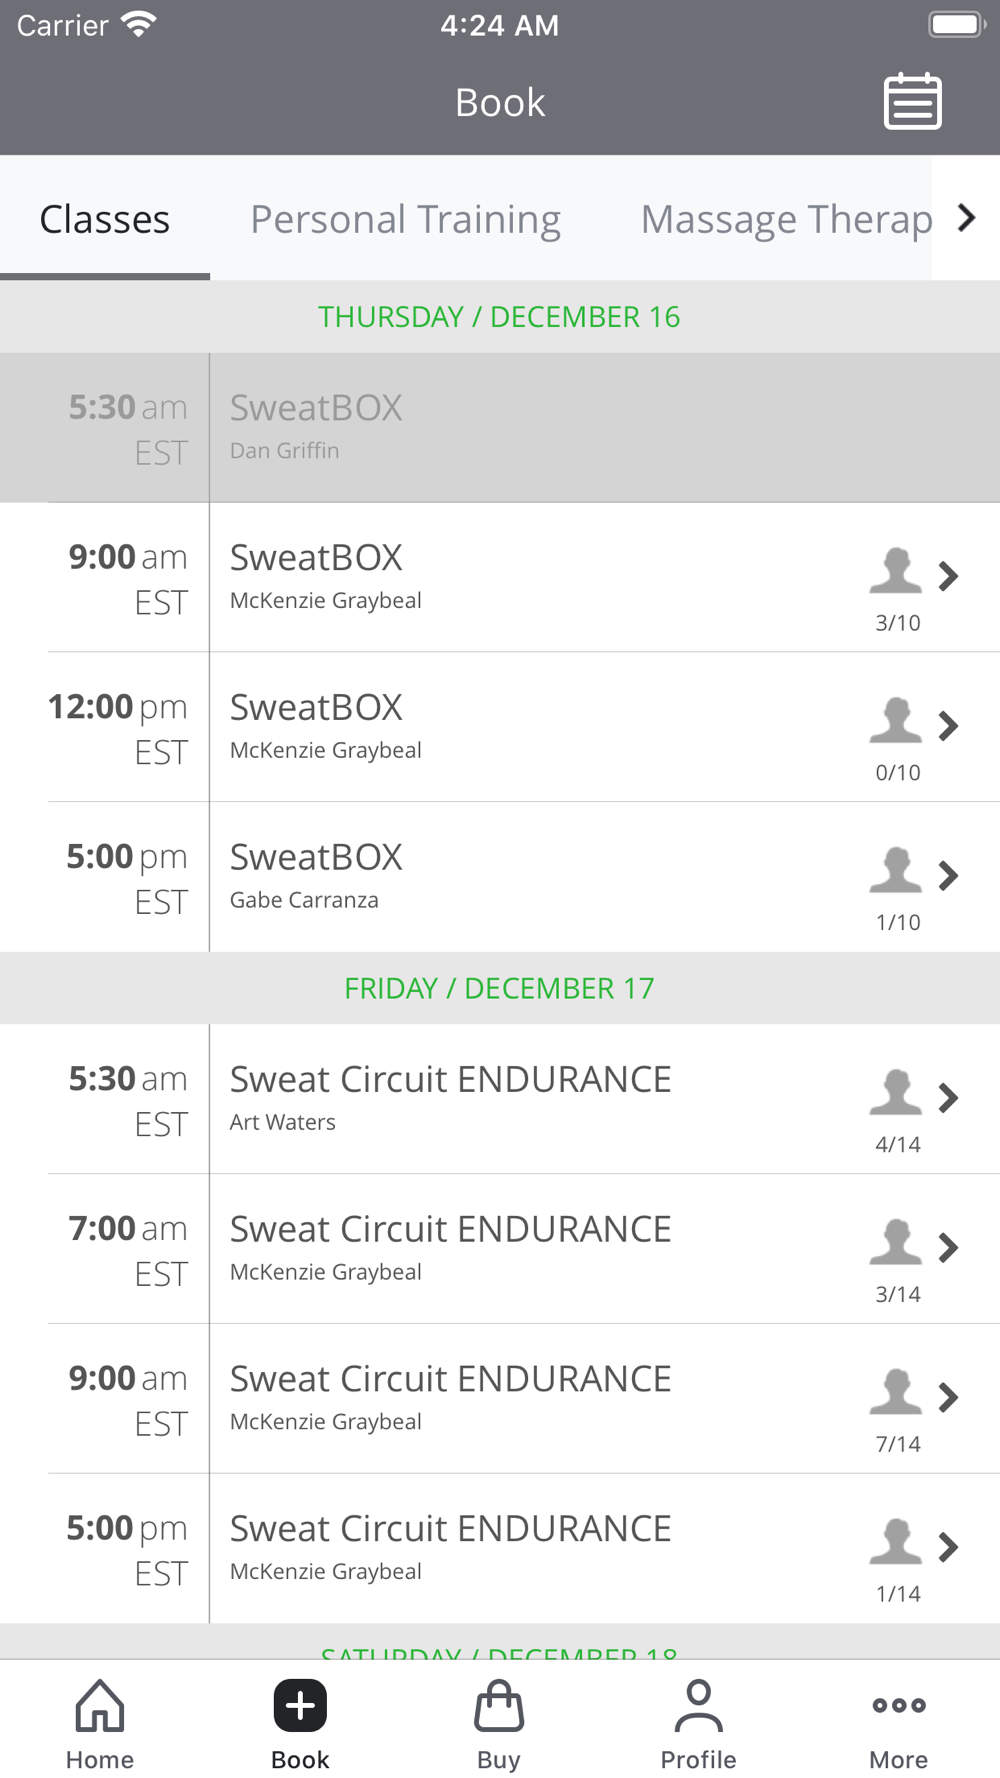
Task: Tap attendee icon for Art Waters class
Action: pos(895,1093)
